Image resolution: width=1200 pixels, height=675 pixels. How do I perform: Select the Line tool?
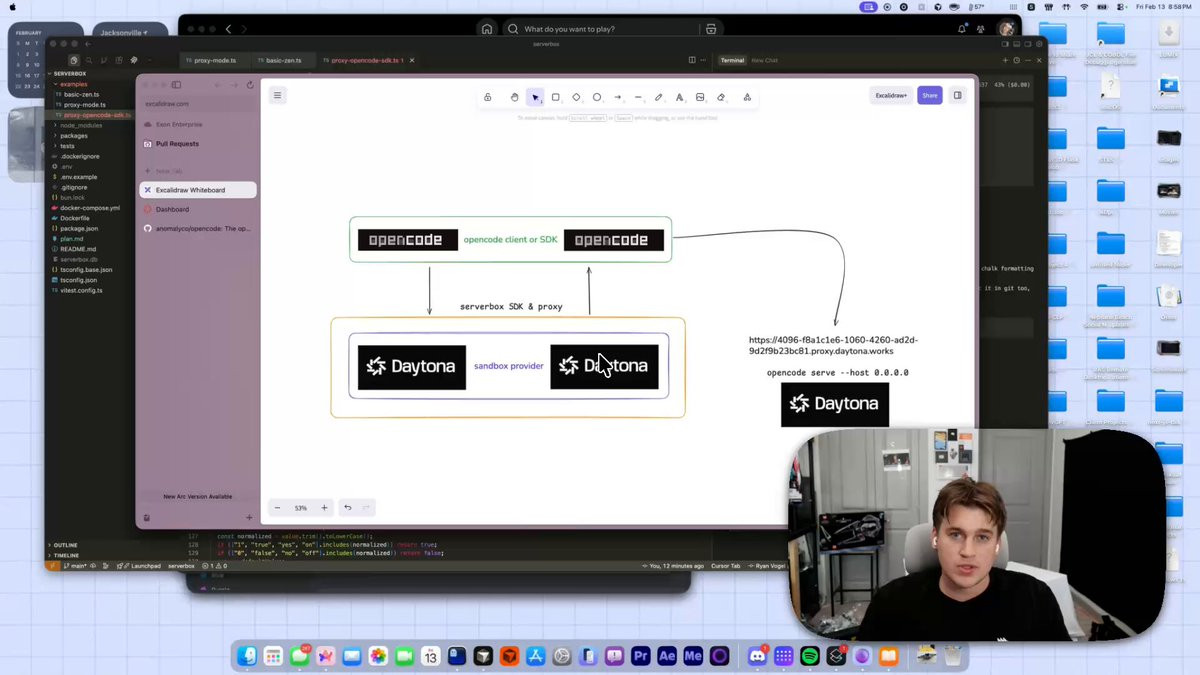pos(638,97)
